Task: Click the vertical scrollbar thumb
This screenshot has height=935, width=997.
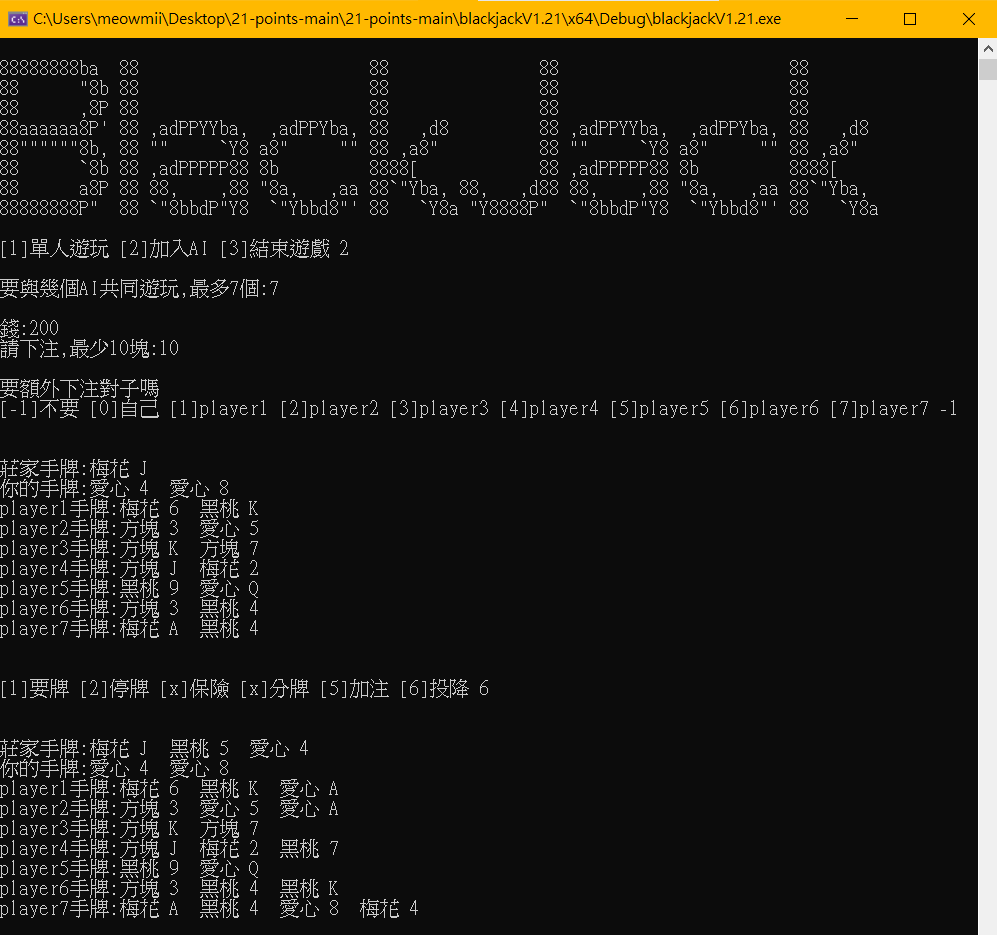Action: (988, 70)
